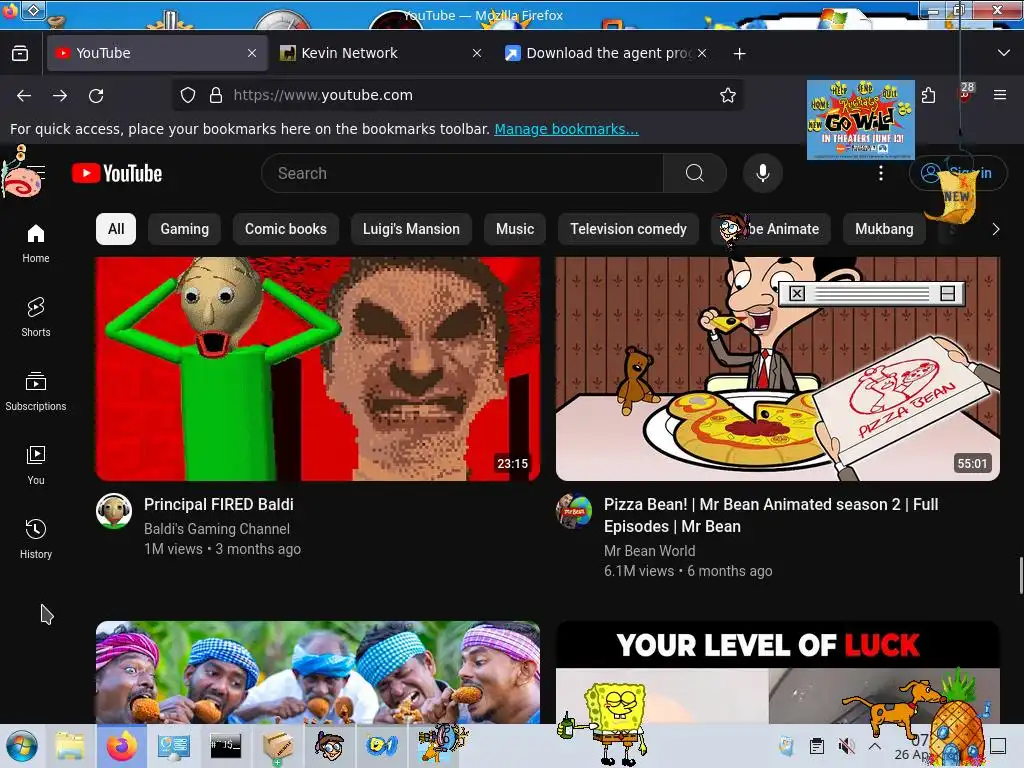Click the page vertical scrollbar thumb
The image size is (1024, 768).
pyautogui.click(x=1020, y=575)
